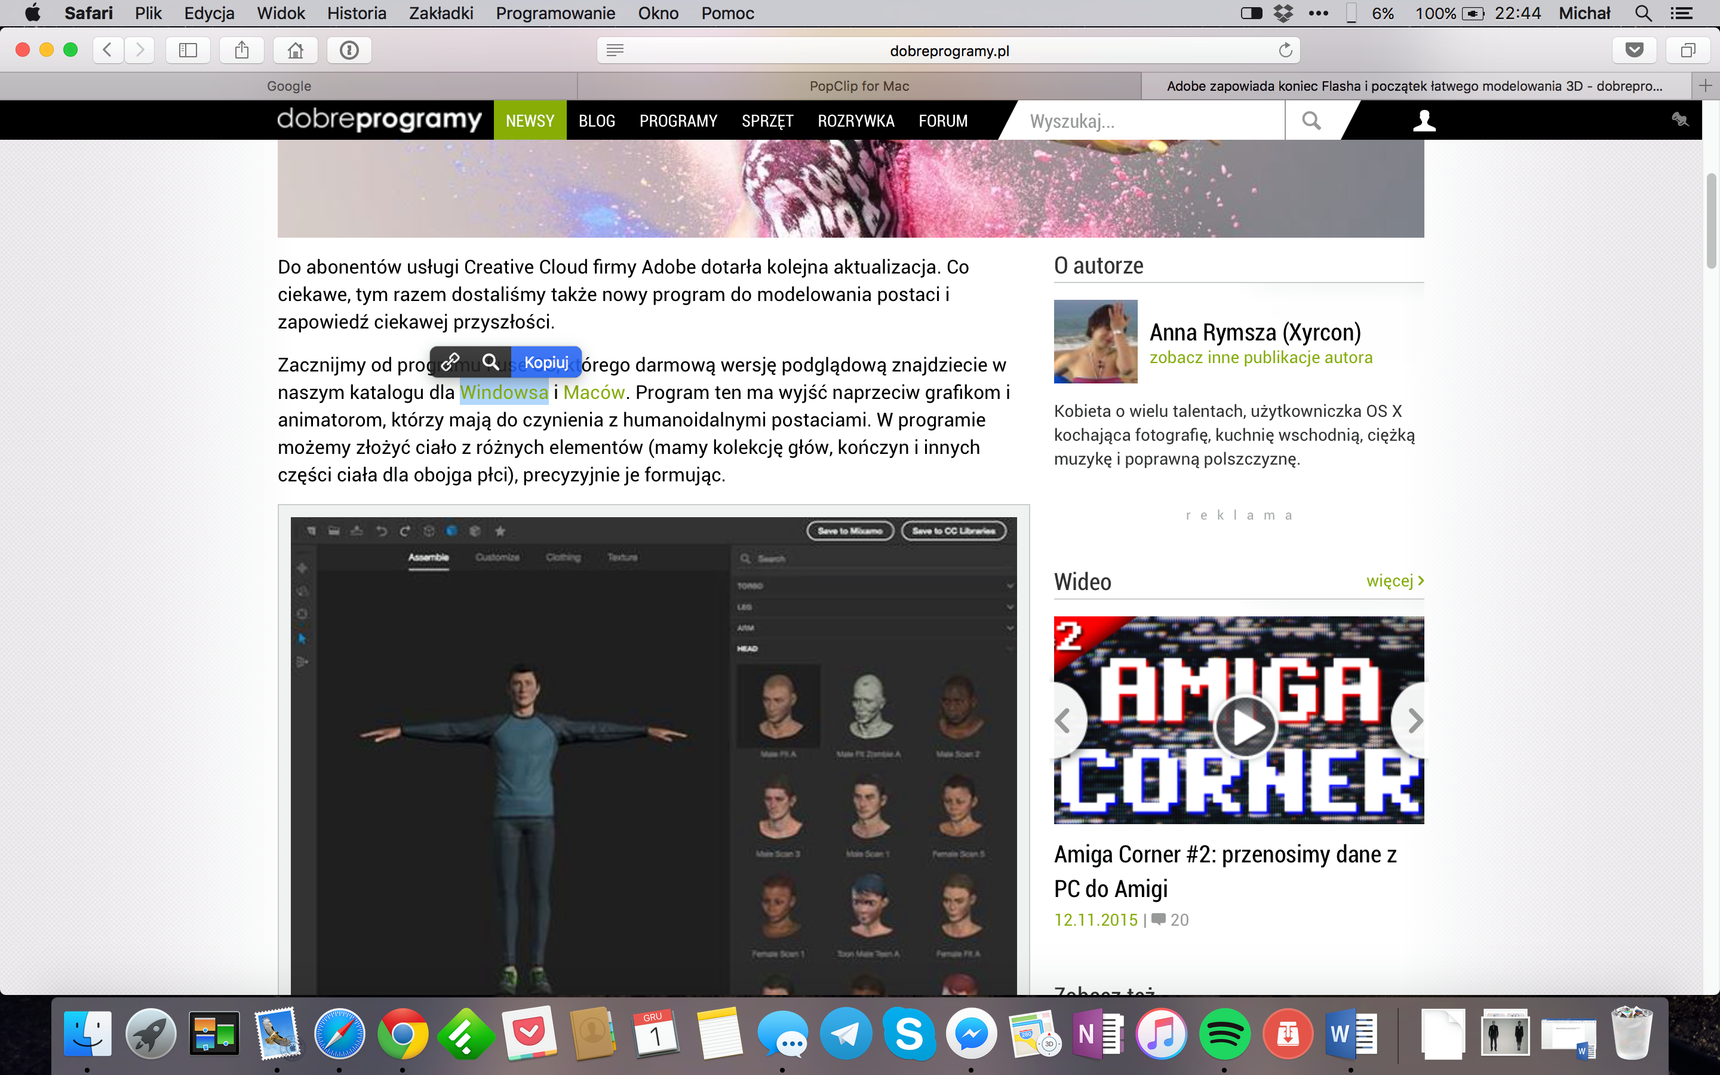
Task: Open the NEWSY navigation section
Action: pyautogui.click(x=530, y=121)
